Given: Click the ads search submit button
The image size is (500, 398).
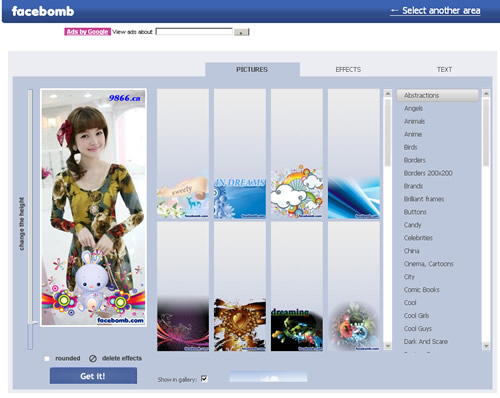Looking at the screenshot, I should point(241,32).
